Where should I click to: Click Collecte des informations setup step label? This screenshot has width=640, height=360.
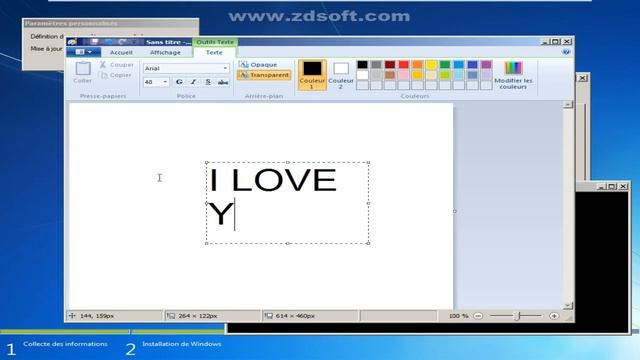click(x=65, y=344)
